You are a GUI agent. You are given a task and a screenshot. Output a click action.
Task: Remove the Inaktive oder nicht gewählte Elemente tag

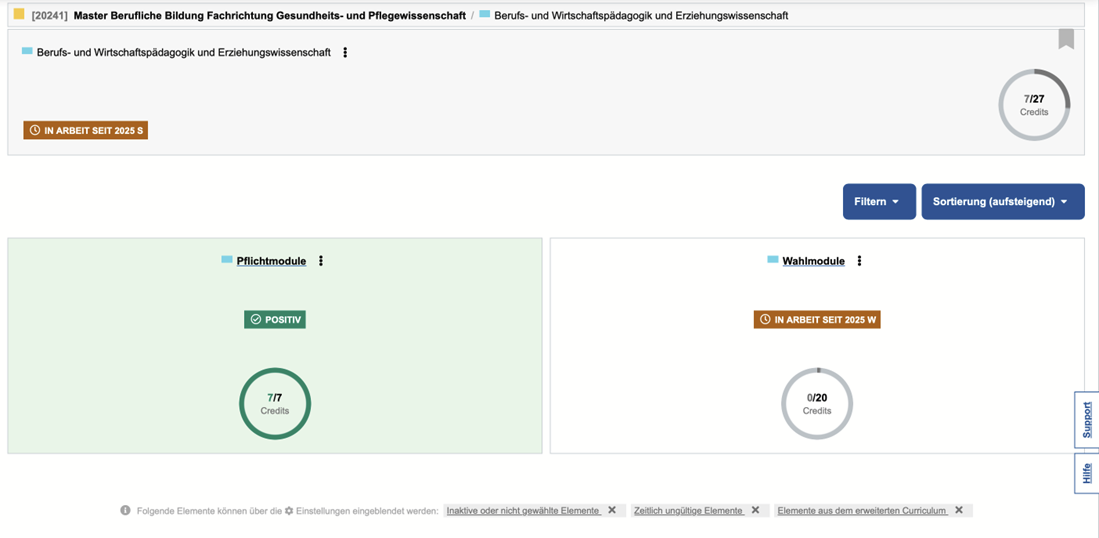[612, 510]
